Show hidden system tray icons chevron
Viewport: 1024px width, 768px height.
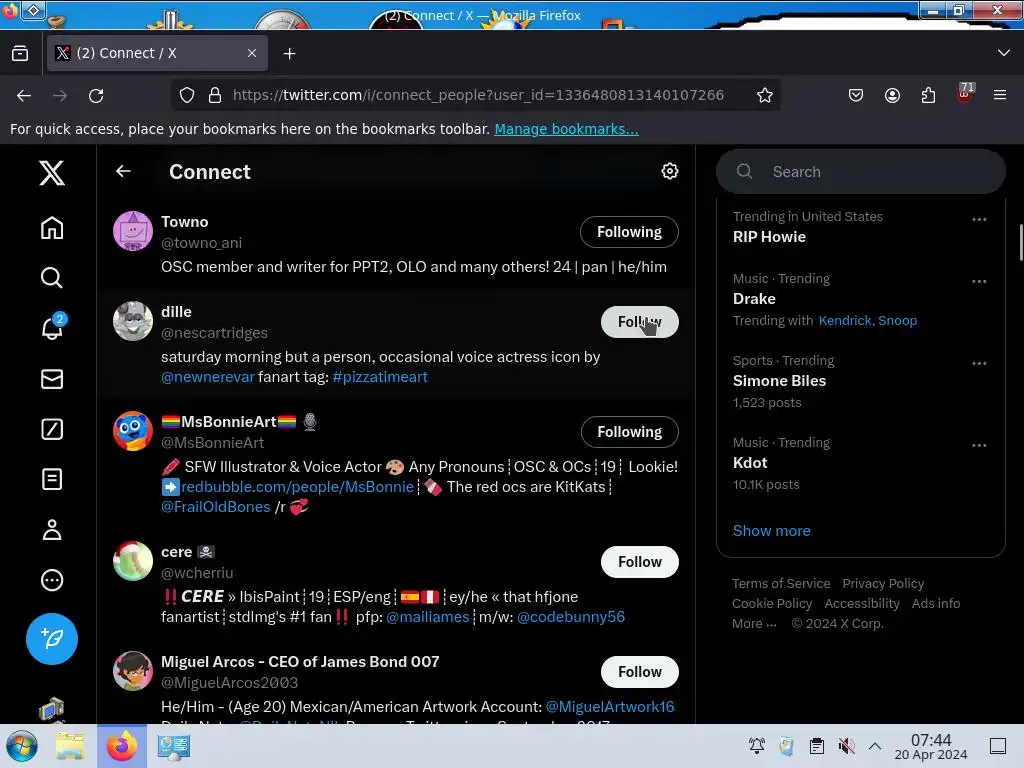tap(875, 746)
